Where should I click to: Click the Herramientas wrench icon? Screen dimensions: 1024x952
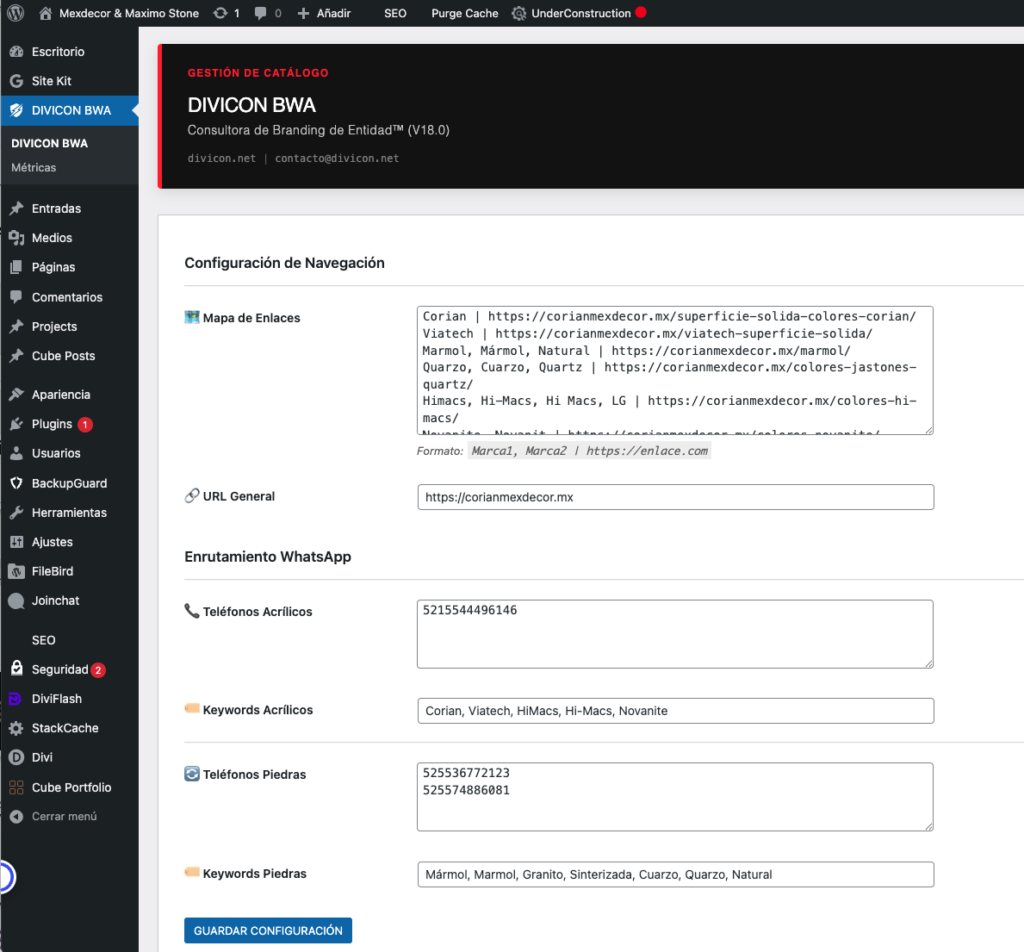[16, 513]
